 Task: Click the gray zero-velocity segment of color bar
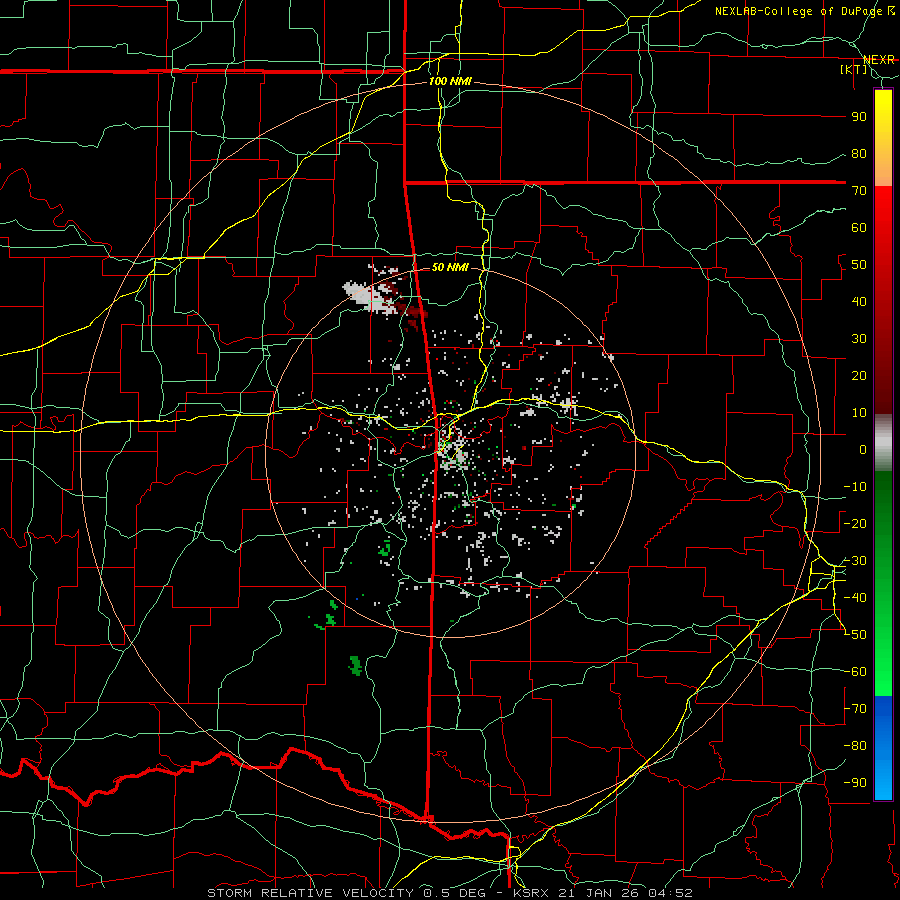883,443
